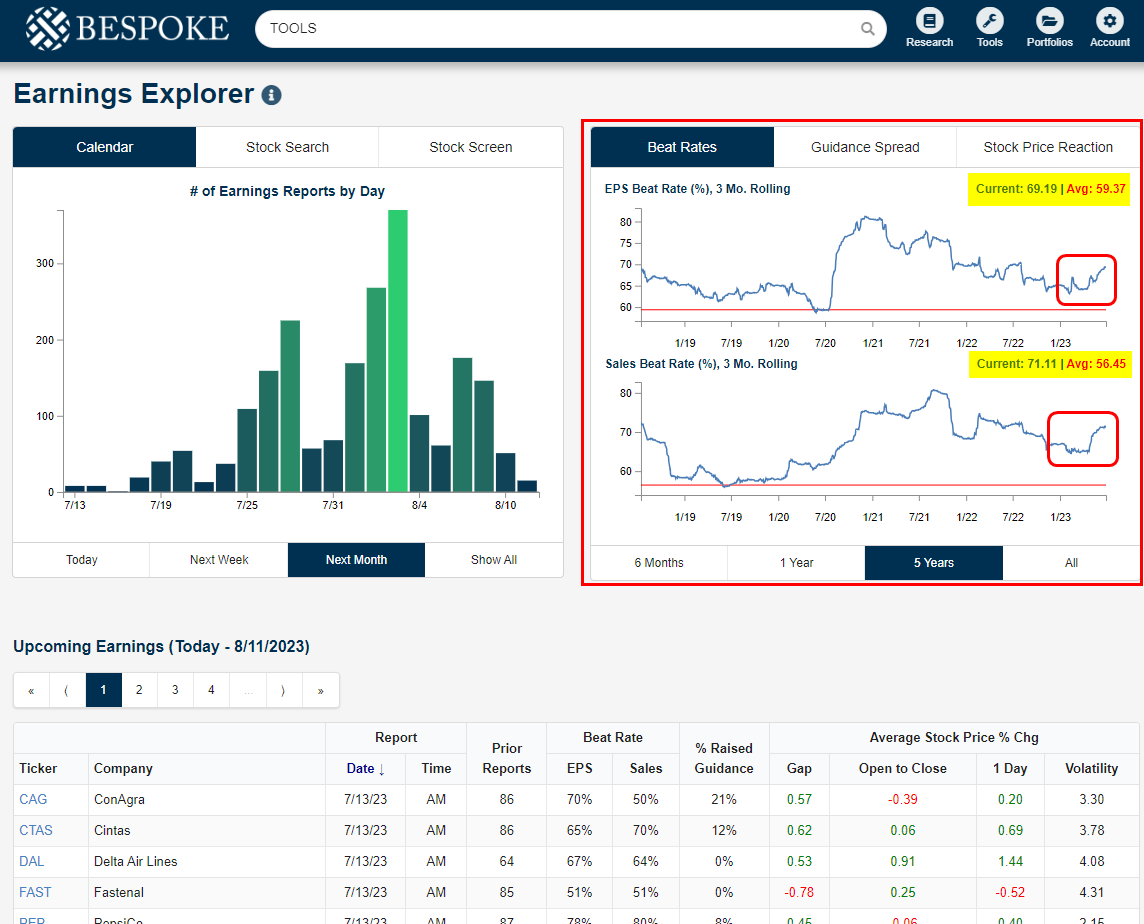Jump to the last page using the double-arrow icon

320,690
